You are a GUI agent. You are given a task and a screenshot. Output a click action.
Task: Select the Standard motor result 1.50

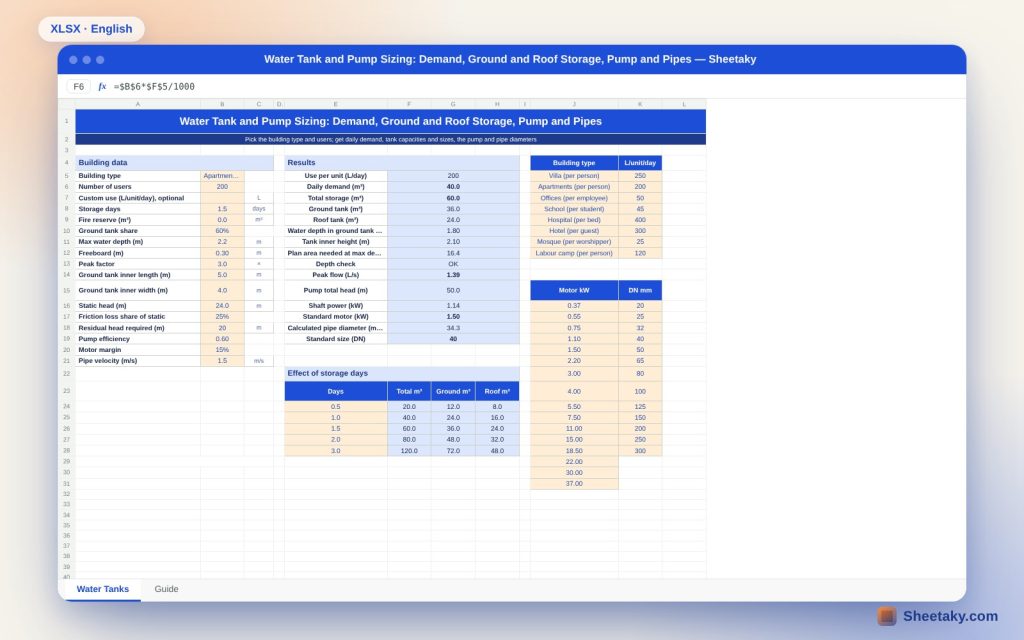click(453, 316)
